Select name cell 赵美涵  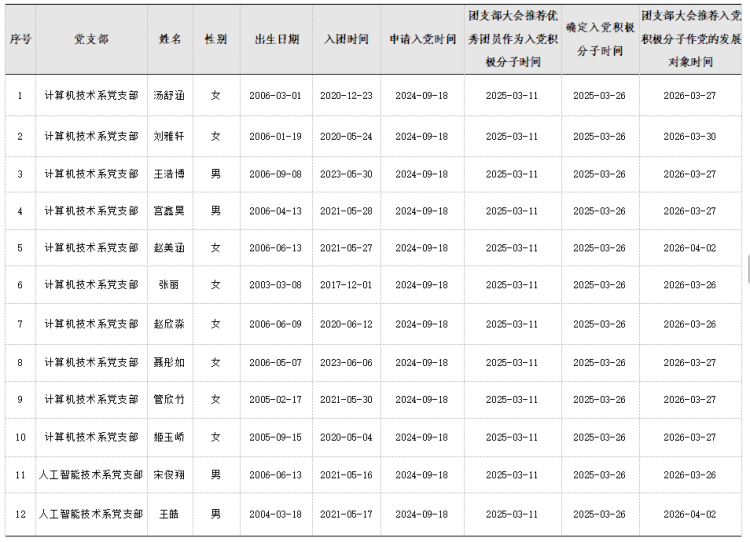point(169,248)
